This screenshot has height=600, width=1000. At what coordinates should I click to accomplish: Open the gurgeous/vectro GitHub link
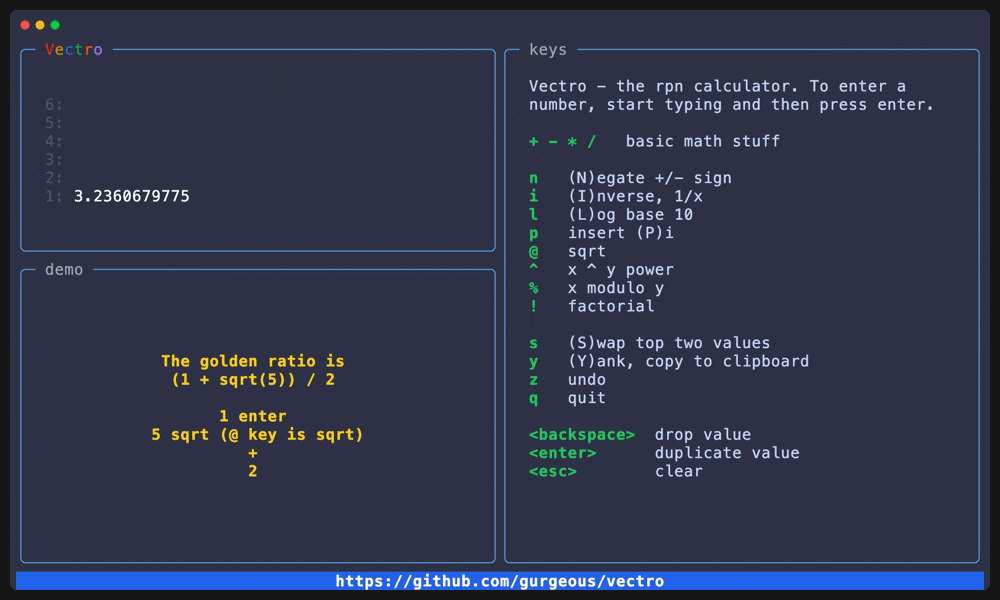pyautogui.click(x=500, y=580)
